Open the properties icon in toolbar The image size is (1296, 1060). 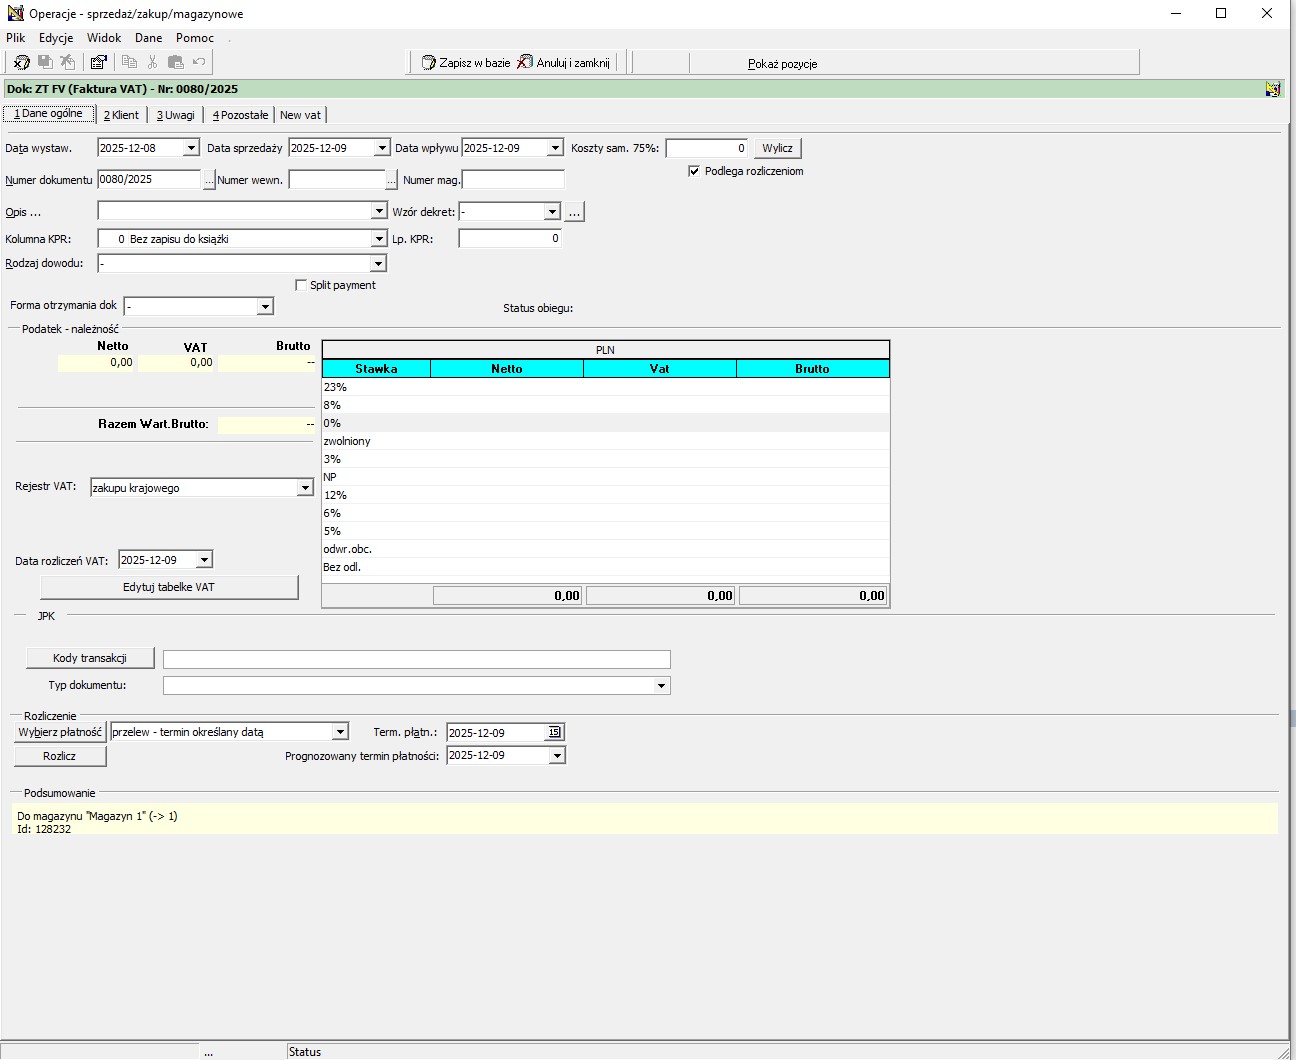coord(98,62)
